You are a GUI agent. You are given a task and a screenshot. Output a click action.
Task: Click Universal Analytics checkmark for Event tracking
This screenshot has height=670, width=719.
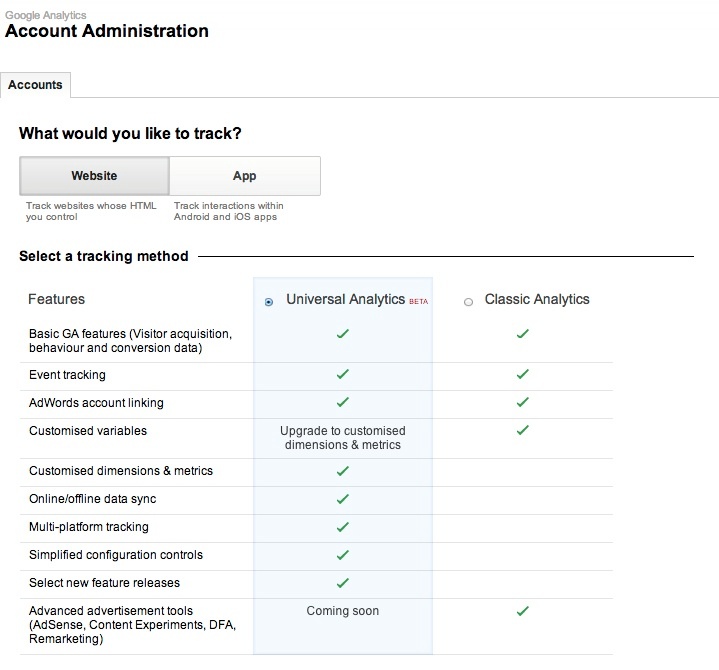coord(343,374)
